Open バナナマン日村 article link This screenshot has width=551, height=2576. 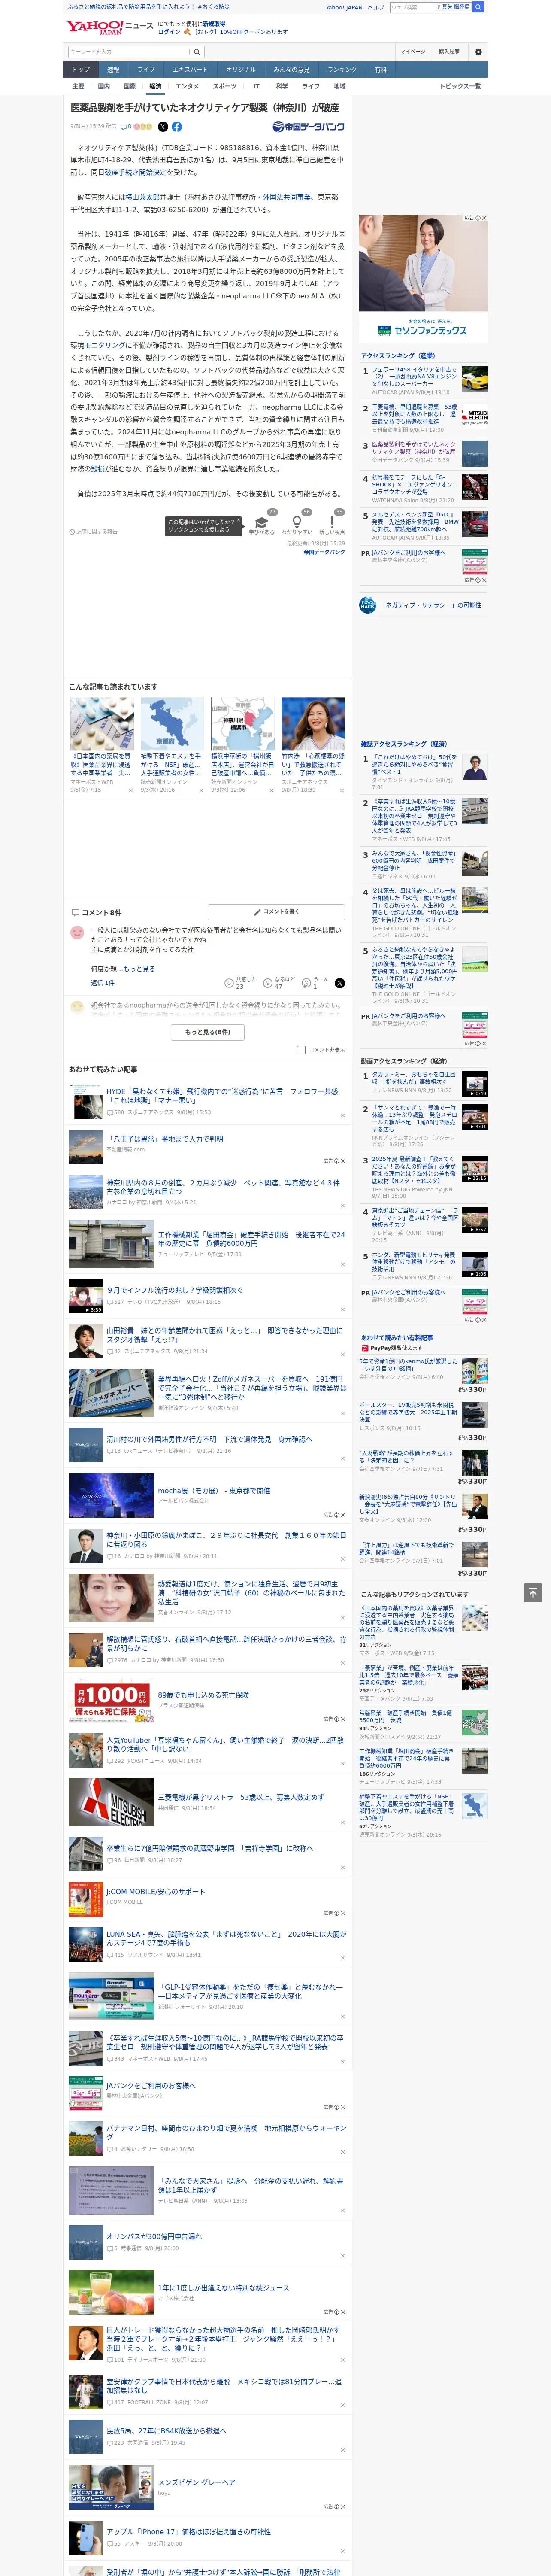point(226,2132)
